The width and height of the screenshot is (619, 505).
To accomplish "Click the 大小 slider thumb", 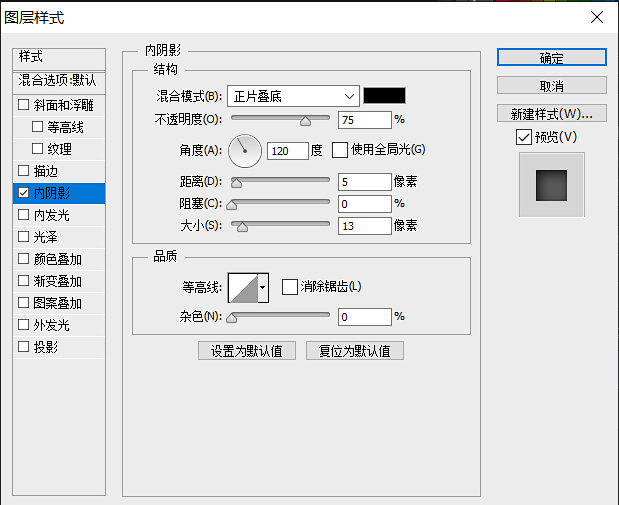I will (242, 227).
